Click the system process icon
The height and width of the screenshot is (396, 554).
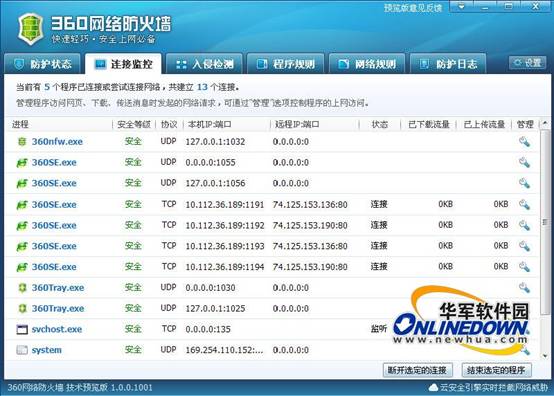point(22,350)
